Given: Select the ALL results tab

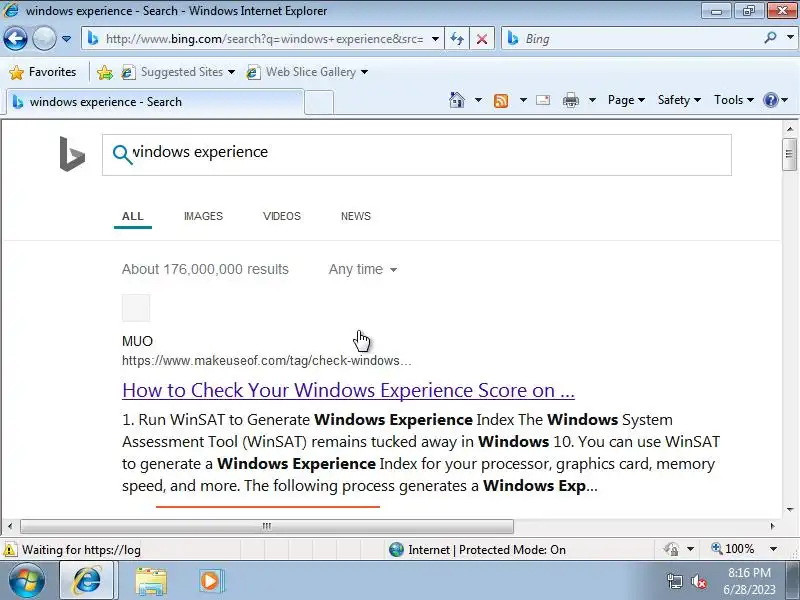Looking at the screenshot, I should 133,216.
